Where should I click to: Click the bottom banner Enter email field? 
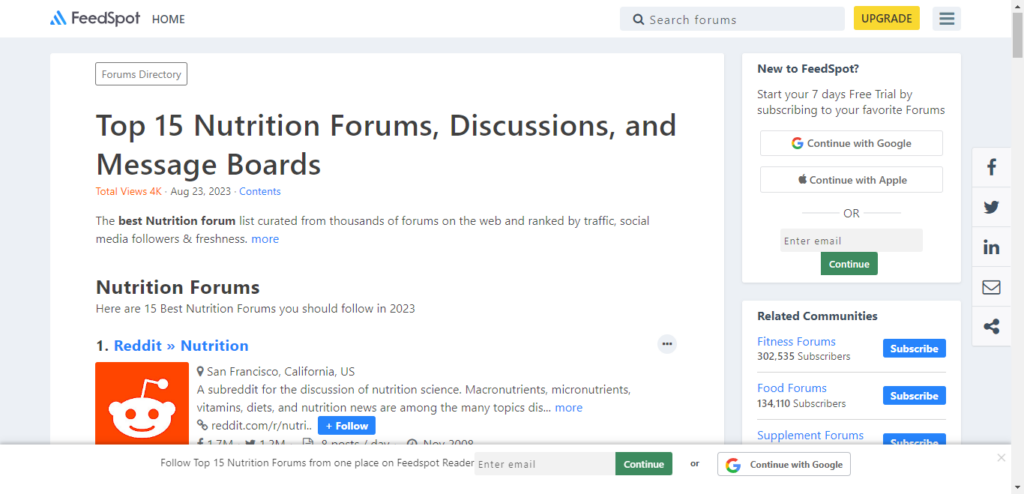pos(545,464)
